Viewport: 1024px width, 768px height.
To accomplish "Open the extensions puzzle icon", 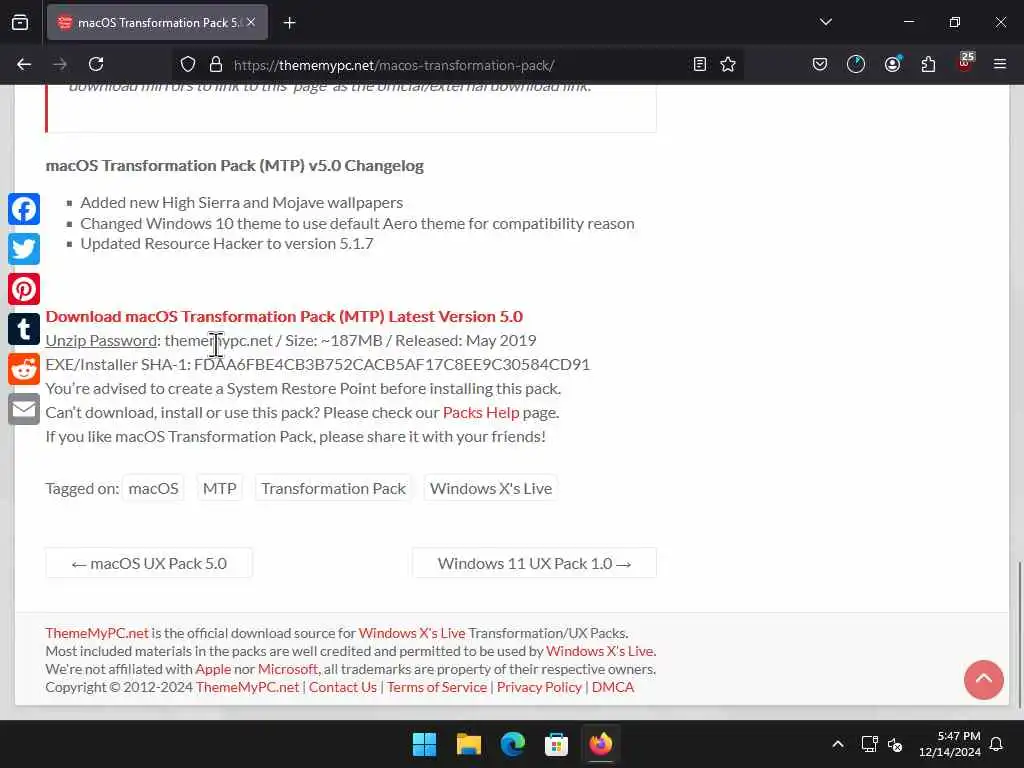I will click(928, 64).
